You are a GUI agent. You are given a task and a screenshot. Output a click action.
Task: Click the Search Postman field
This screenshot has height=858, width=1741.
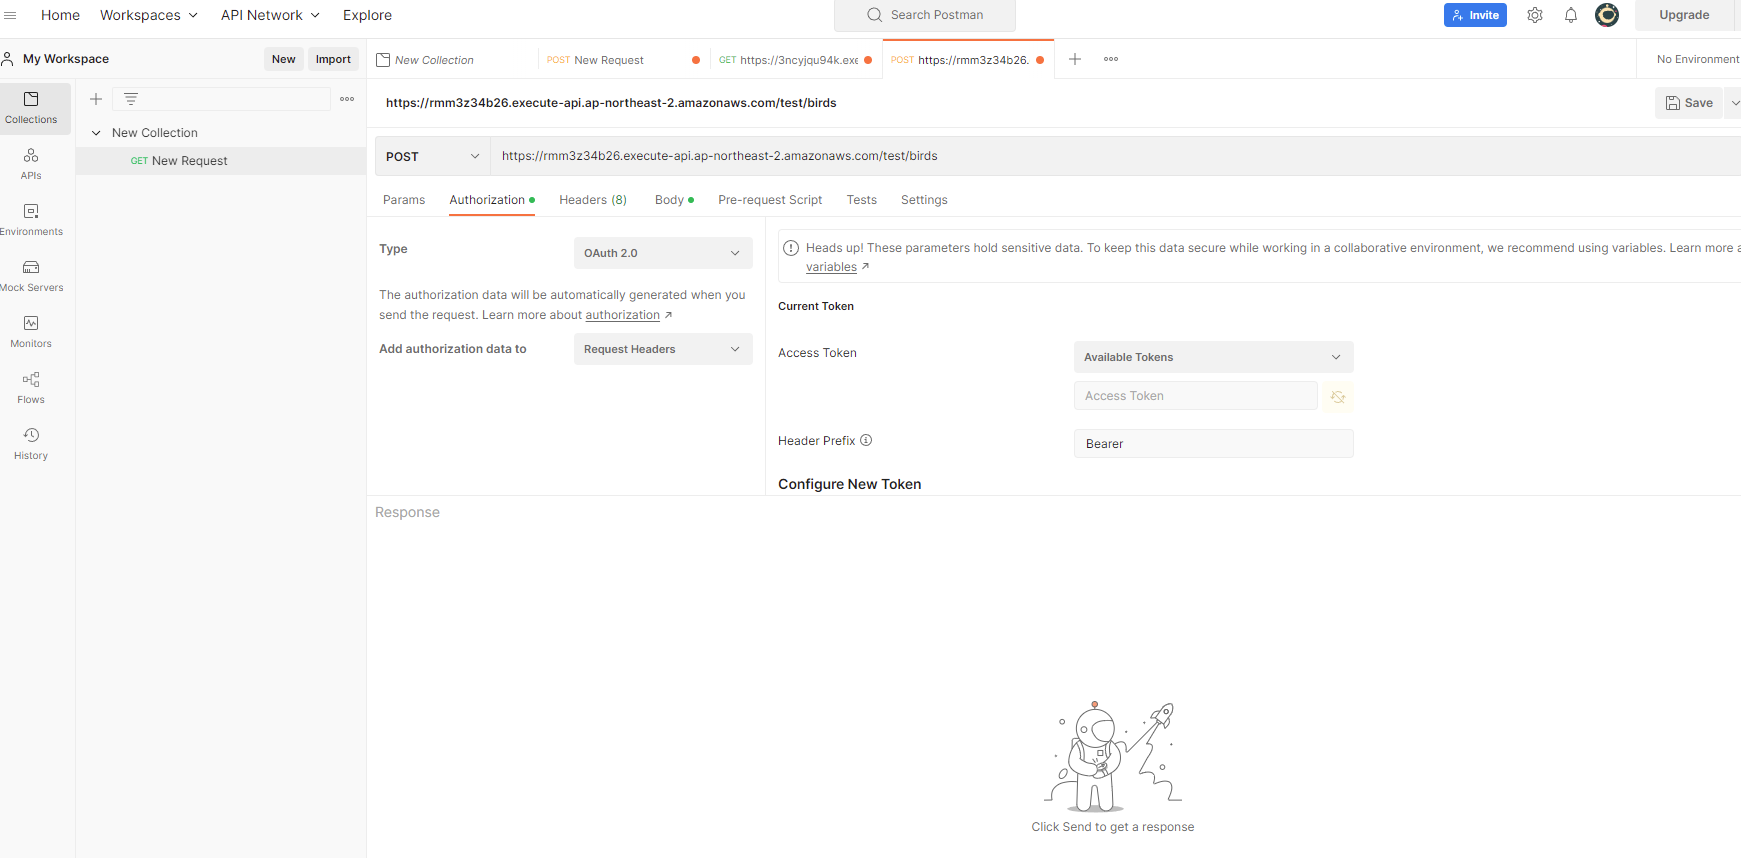[x=925, y=15]
